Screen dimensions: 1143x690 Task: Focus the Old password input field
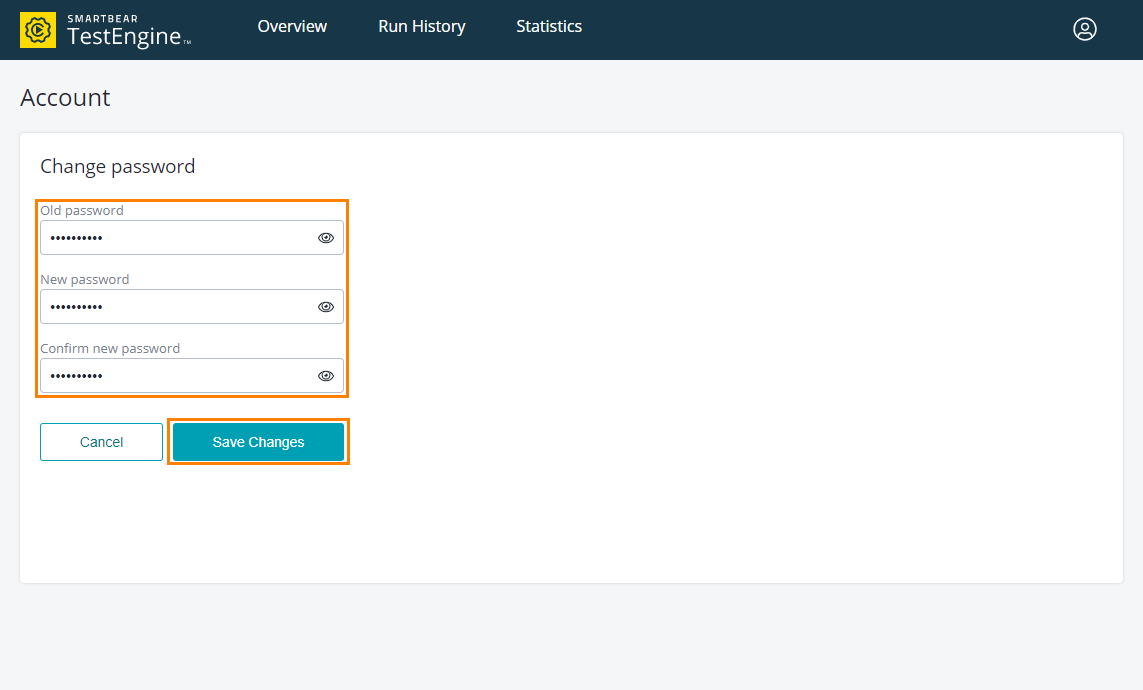tap(175, 238)
